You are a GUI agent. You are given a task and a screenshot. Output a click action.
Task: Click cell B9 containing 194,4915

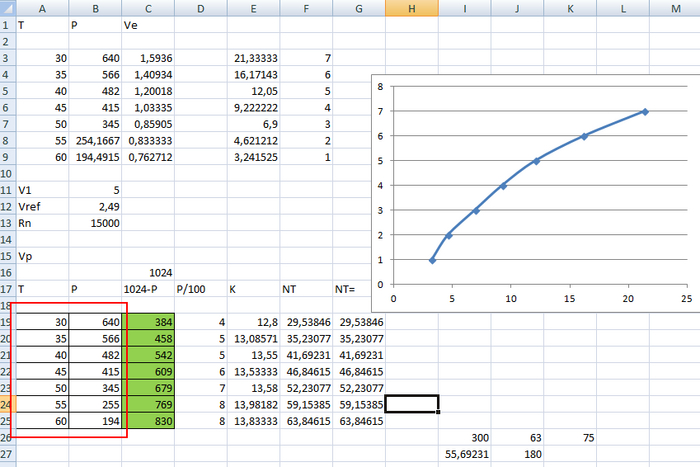tap(95, 157)
